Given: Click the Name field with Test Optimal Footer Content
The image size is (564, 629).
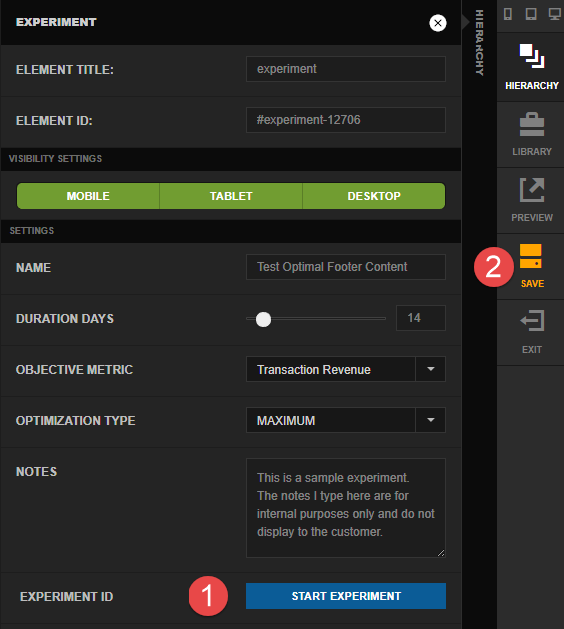Looking at the screenshot, I should pyautogui.click(x=346, y=267).
